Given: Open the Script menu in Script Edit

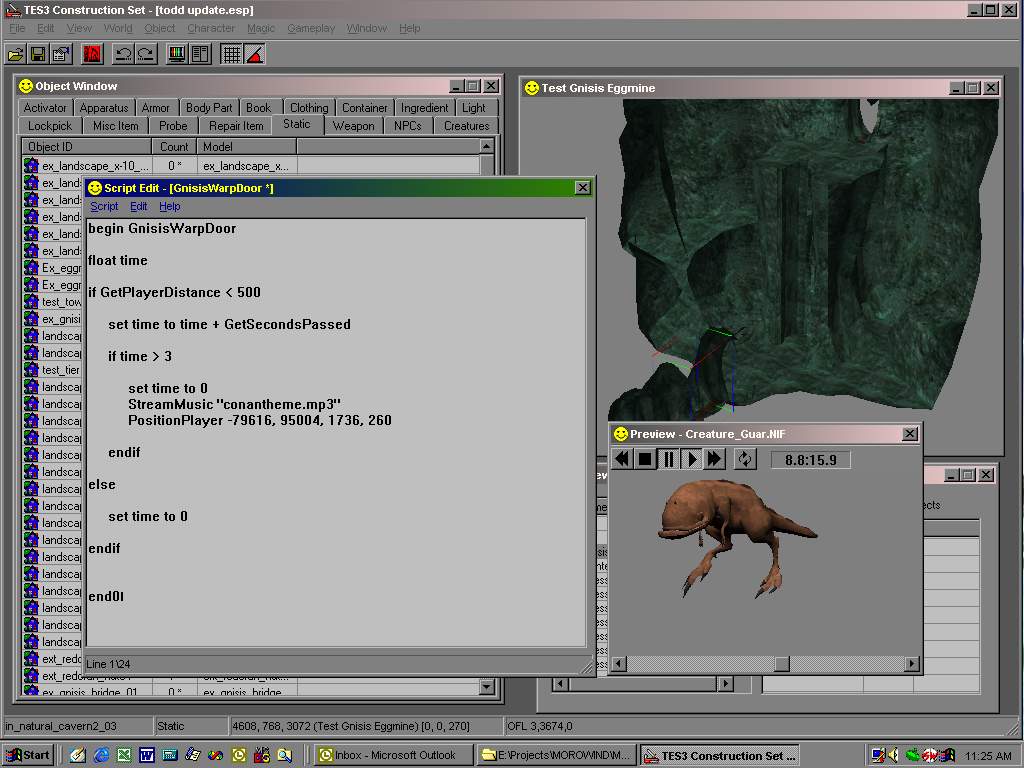Looking at the screenshot, I should (104, 206).
